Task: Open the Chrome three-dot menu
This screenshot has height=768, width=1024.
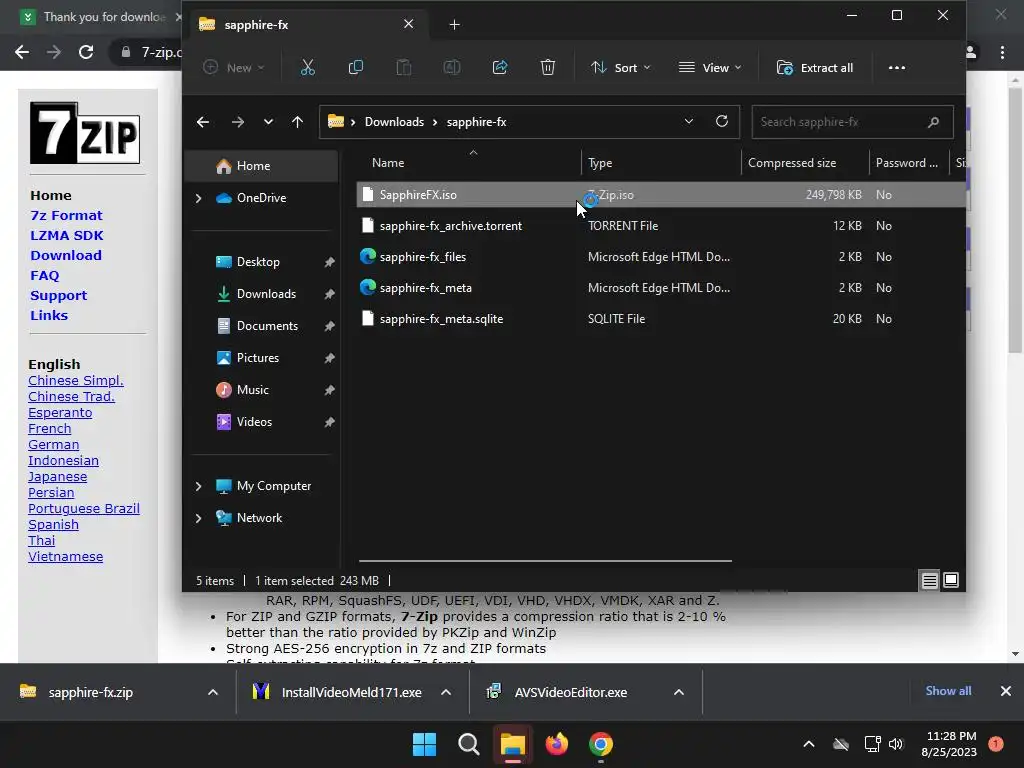Action: tap(1002, 52)
